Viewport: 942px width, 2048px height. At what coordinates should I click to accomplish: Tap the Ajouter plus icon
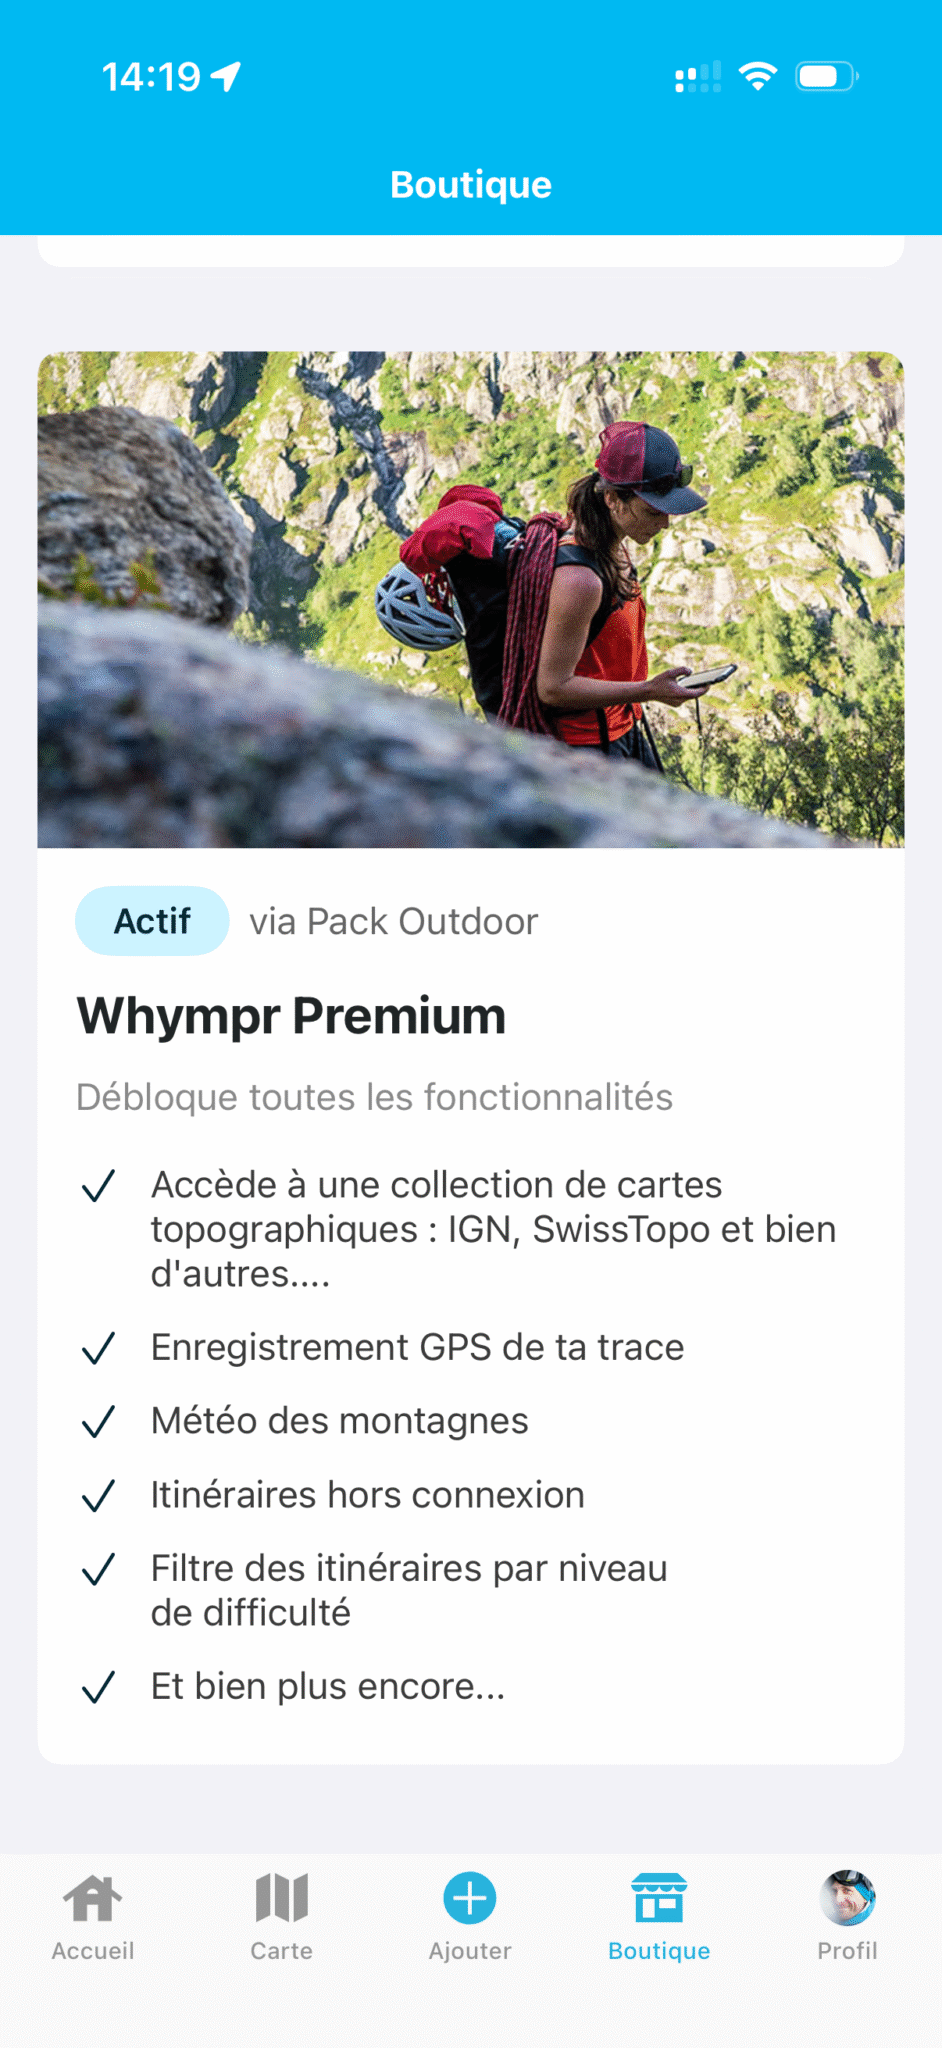470,1897
